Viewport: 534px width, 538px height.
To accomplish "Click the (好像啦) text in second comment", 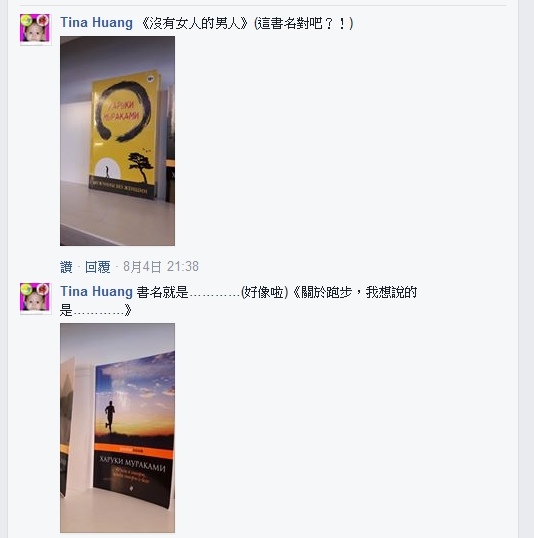I will pyautogui.click(x=264, y=292).
